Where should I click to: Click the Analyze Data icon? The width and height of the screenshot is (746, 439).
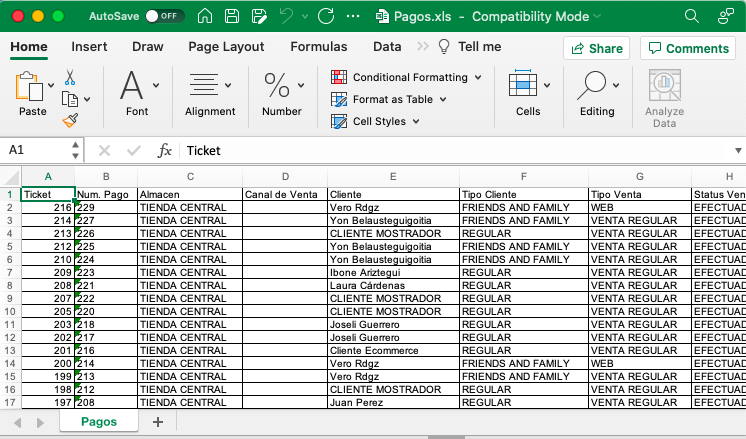tap(665, 98)
